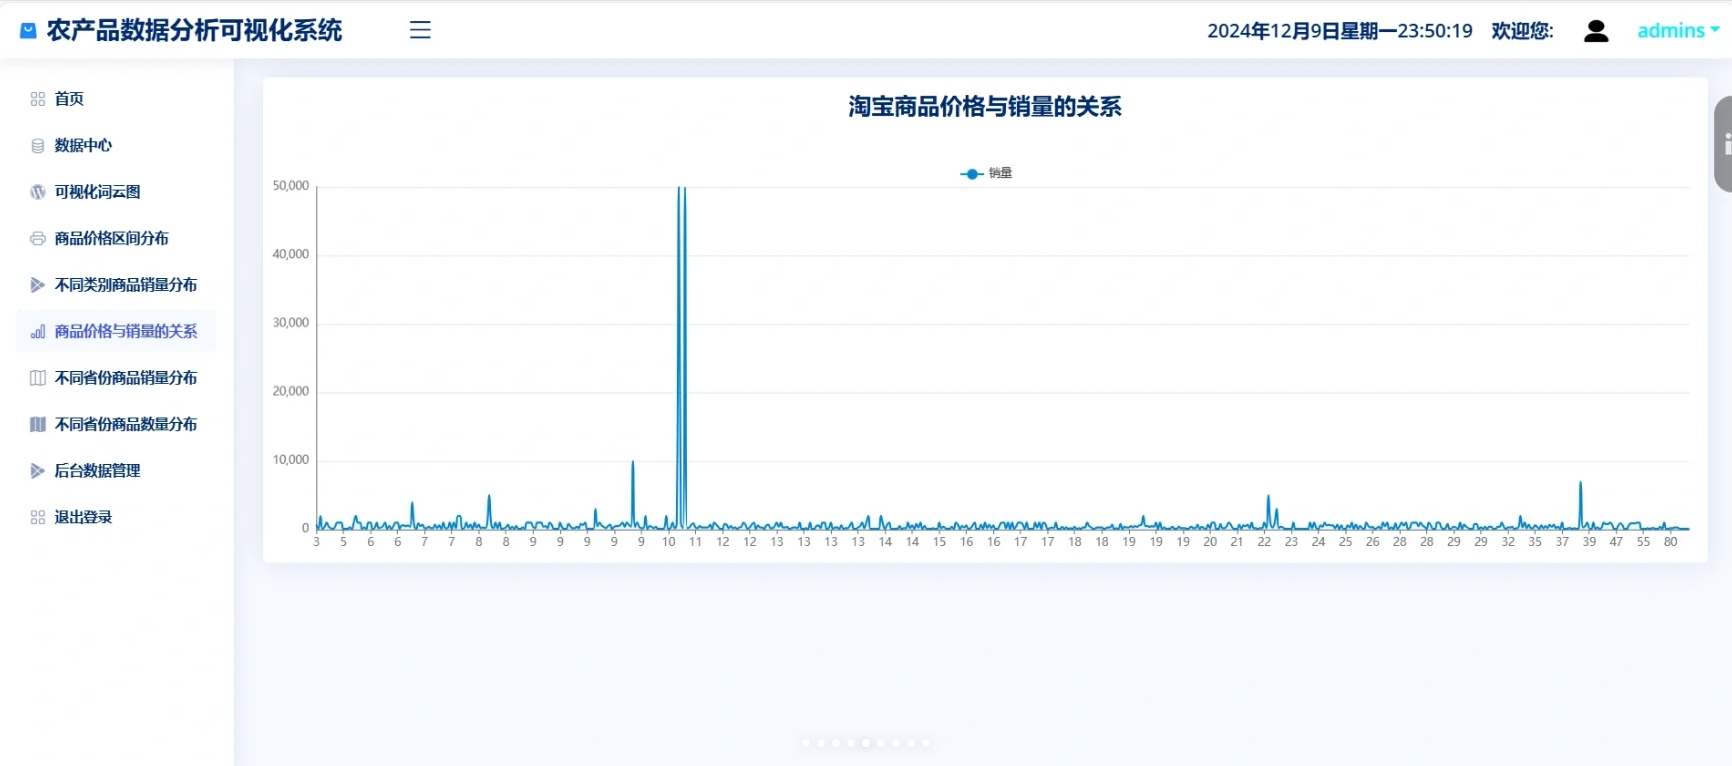This screenshot has height=766, width=1732.
Task: Click the 10,000 y-axis label
Action: (291, 460)
